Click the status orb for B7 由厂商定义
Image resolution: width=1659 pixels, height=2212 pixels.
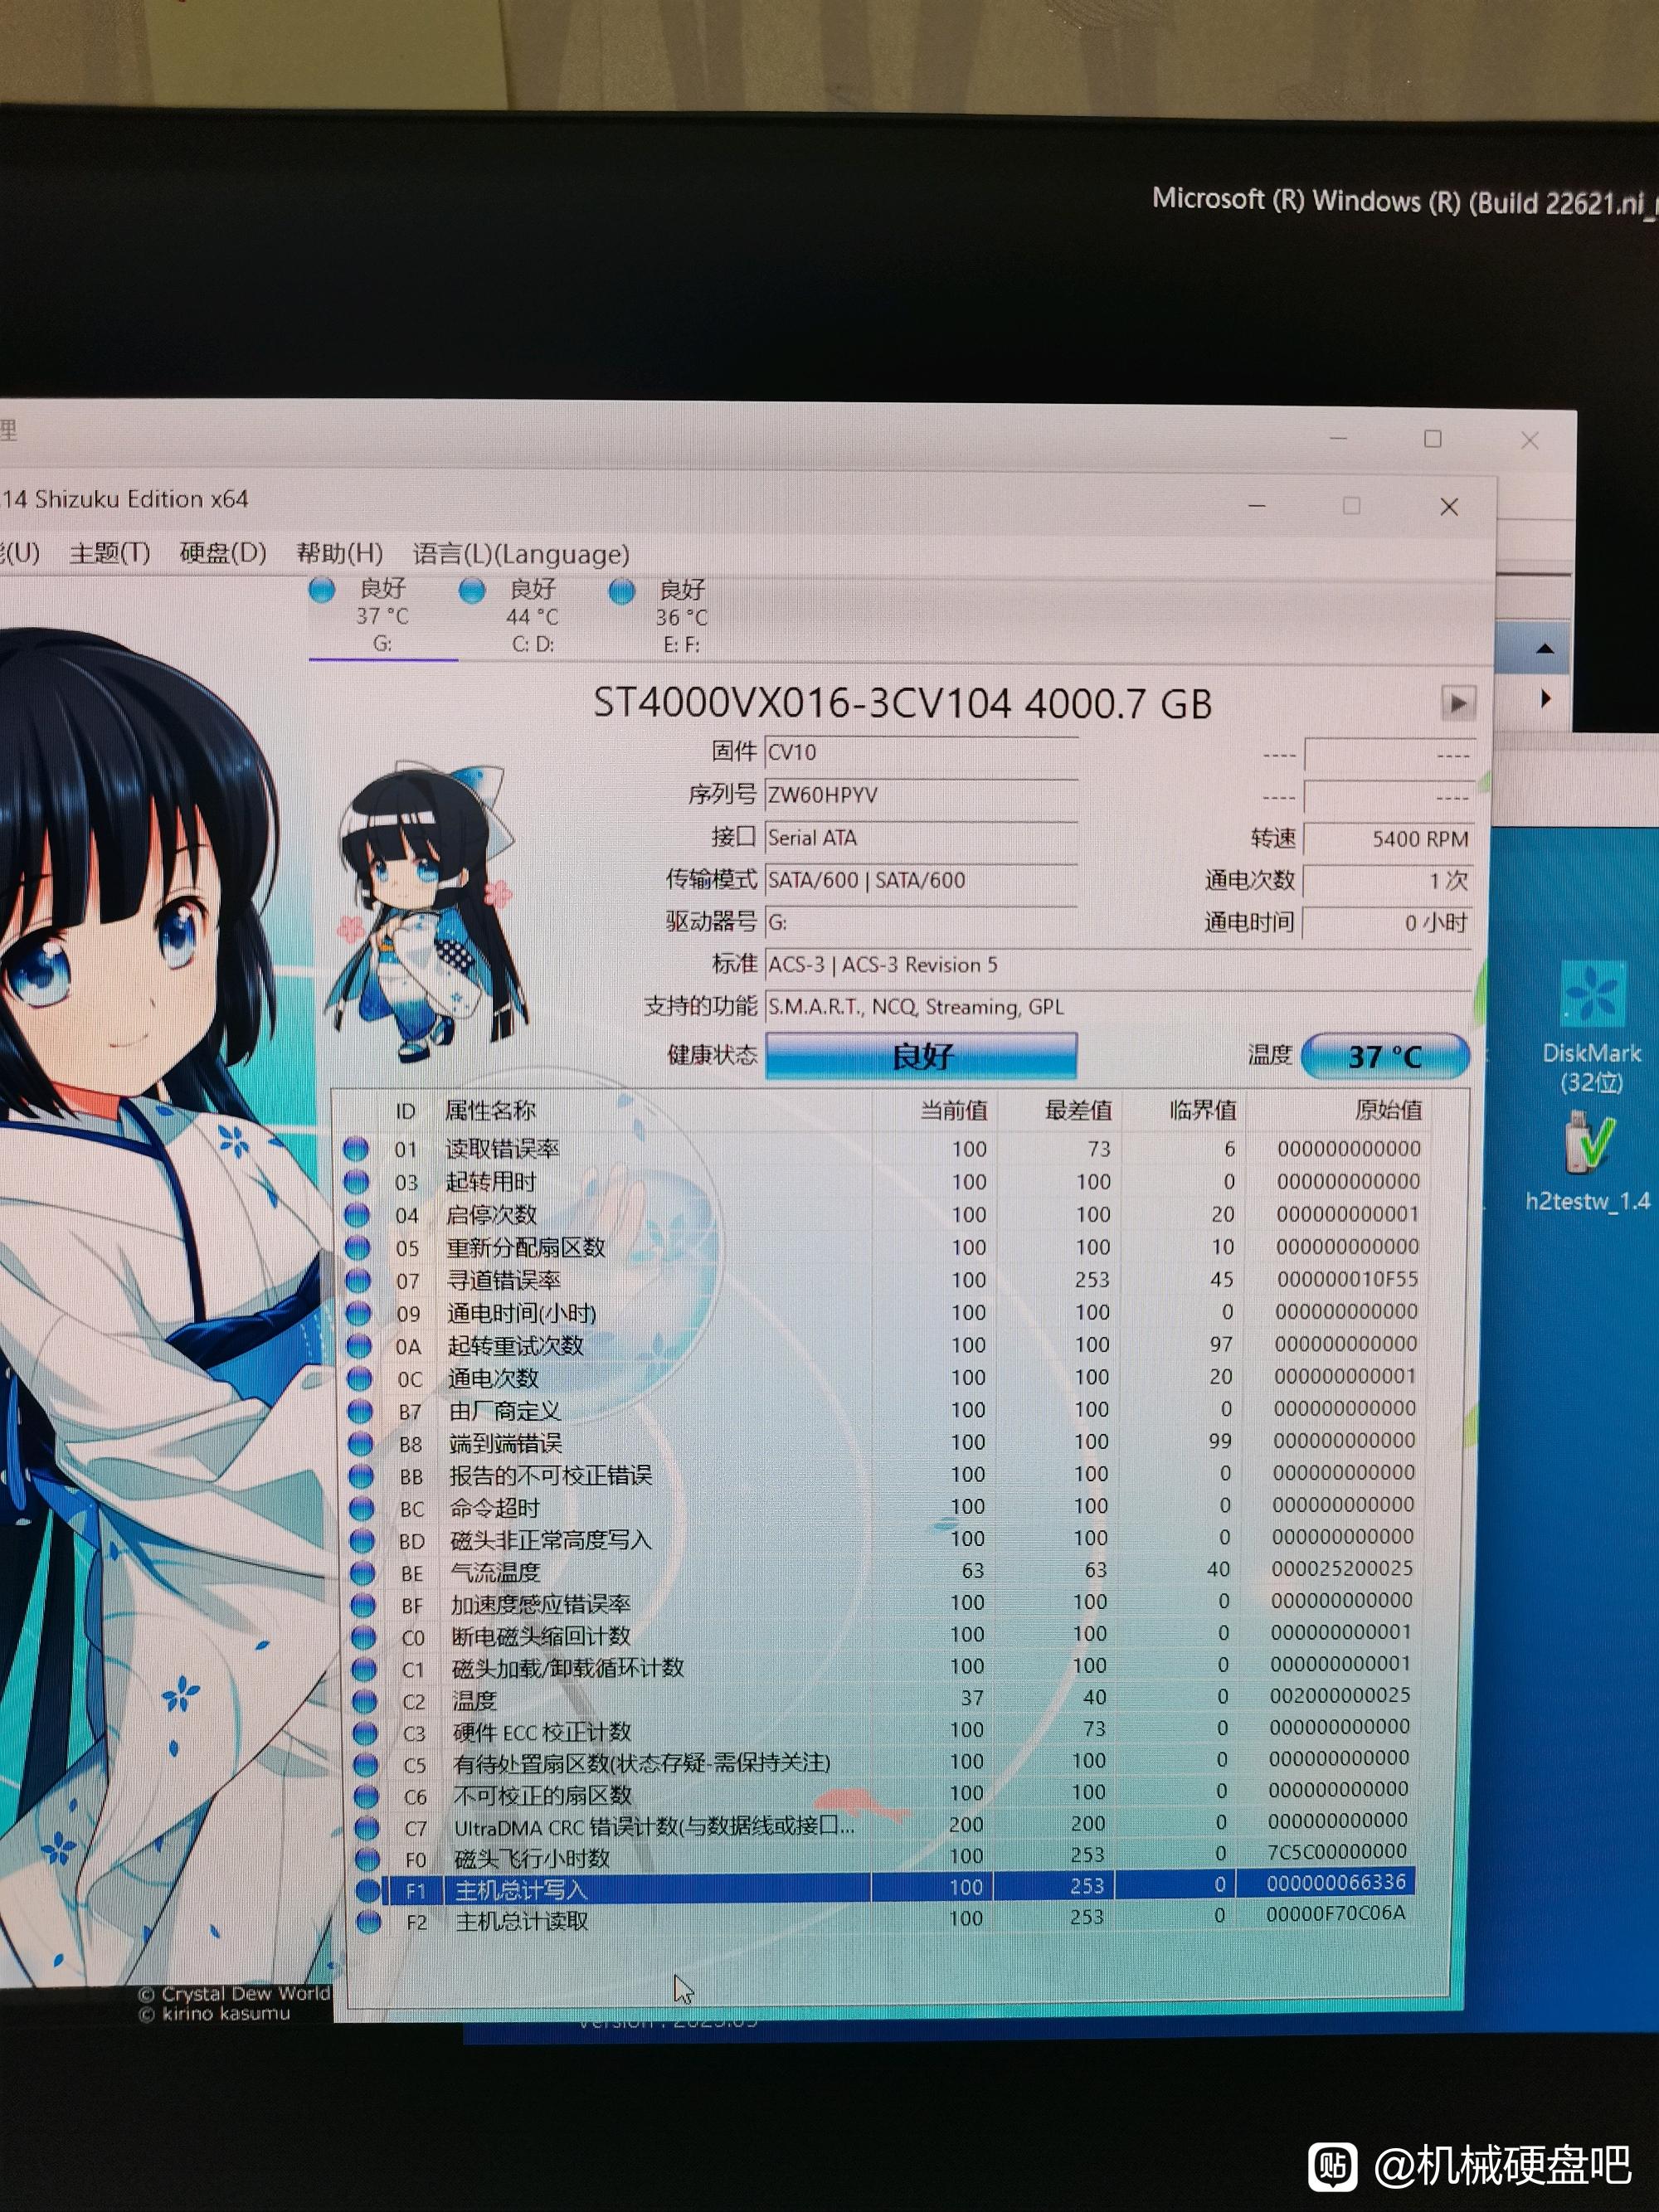point(360,1411)
